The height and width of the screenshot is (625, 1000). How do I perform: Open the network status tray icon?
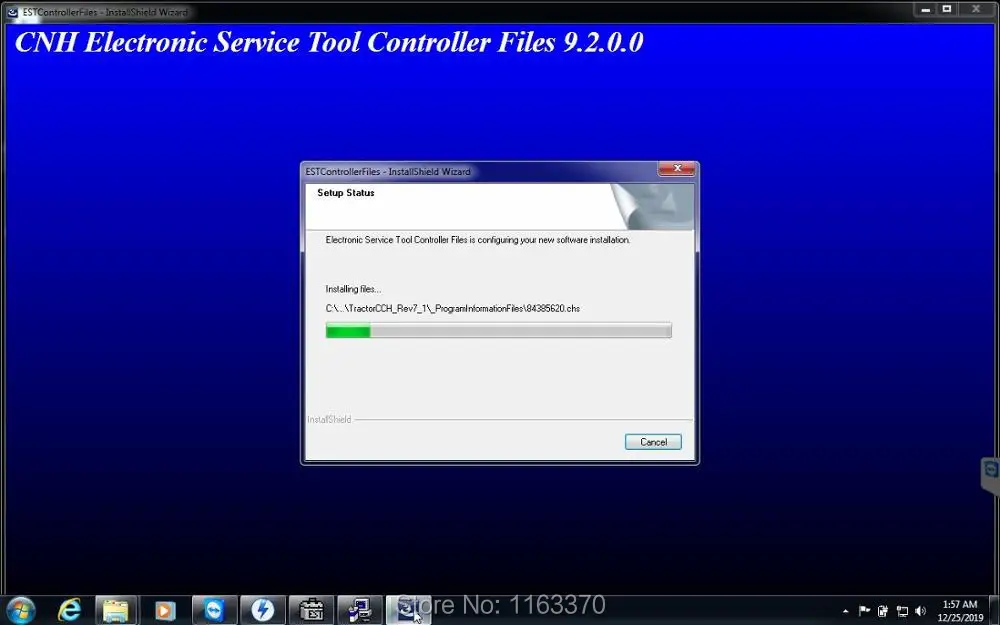(902, 611)
